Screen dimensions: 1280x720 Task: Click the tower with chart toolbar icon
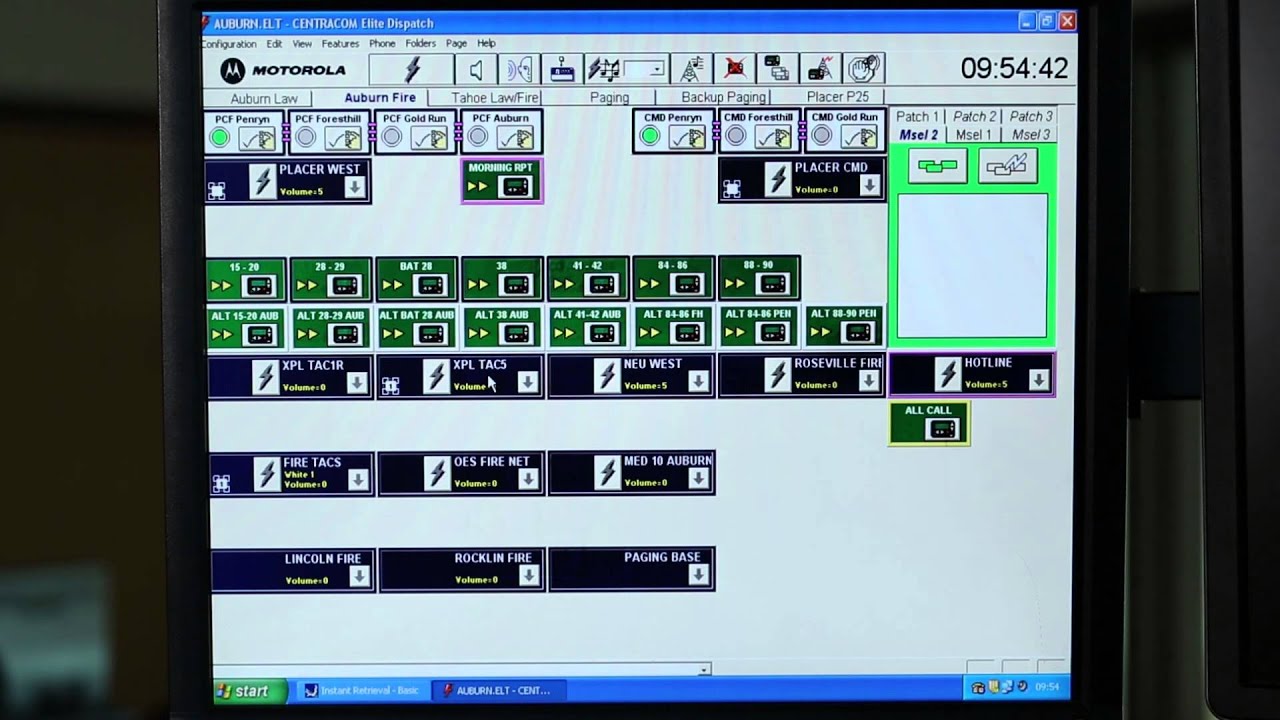click(820, 69)
